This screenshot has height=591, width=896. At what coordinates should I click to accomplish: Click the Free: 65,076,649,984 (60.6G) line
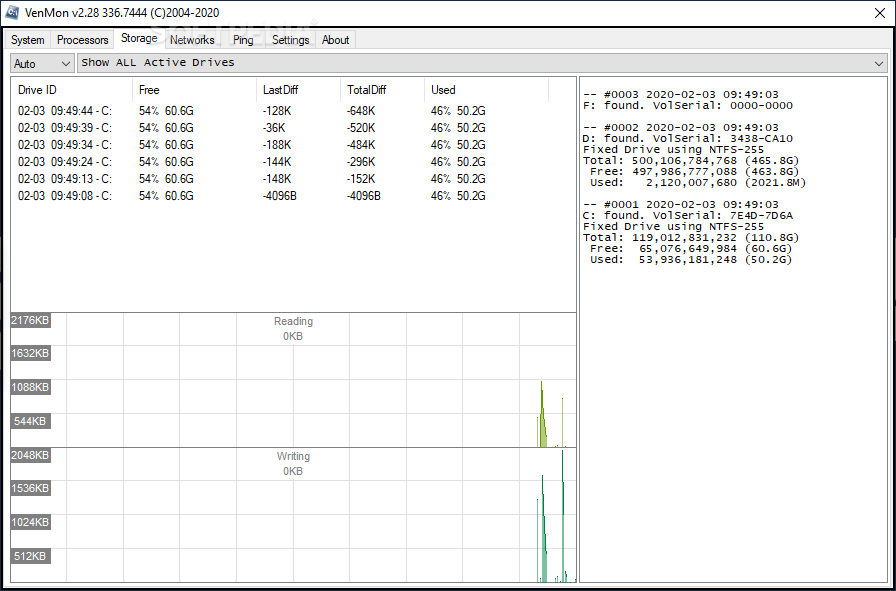tap(691, 249)
